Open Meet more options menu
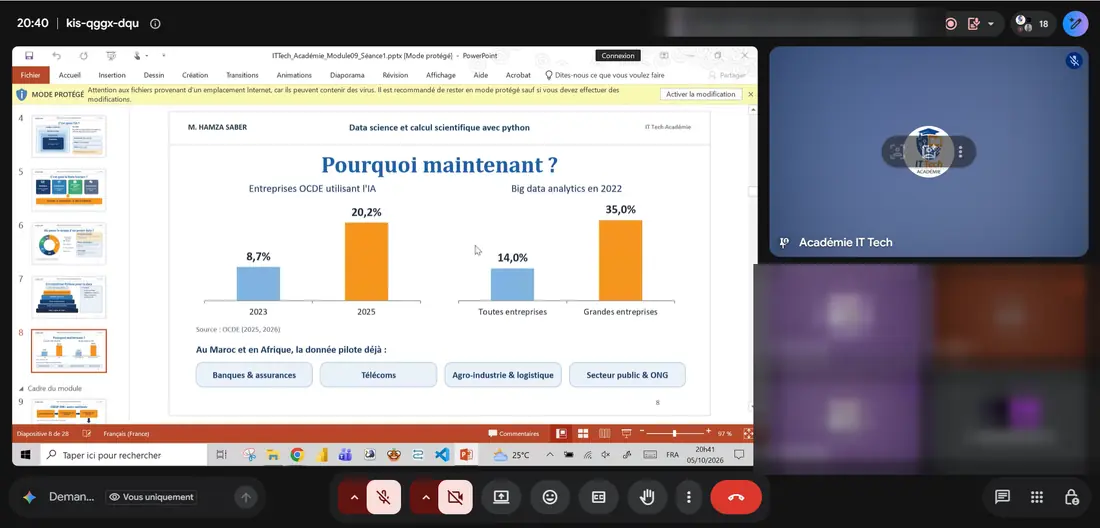The width and height of the screenshot is (1100, 528). click(x=689, y=497)
